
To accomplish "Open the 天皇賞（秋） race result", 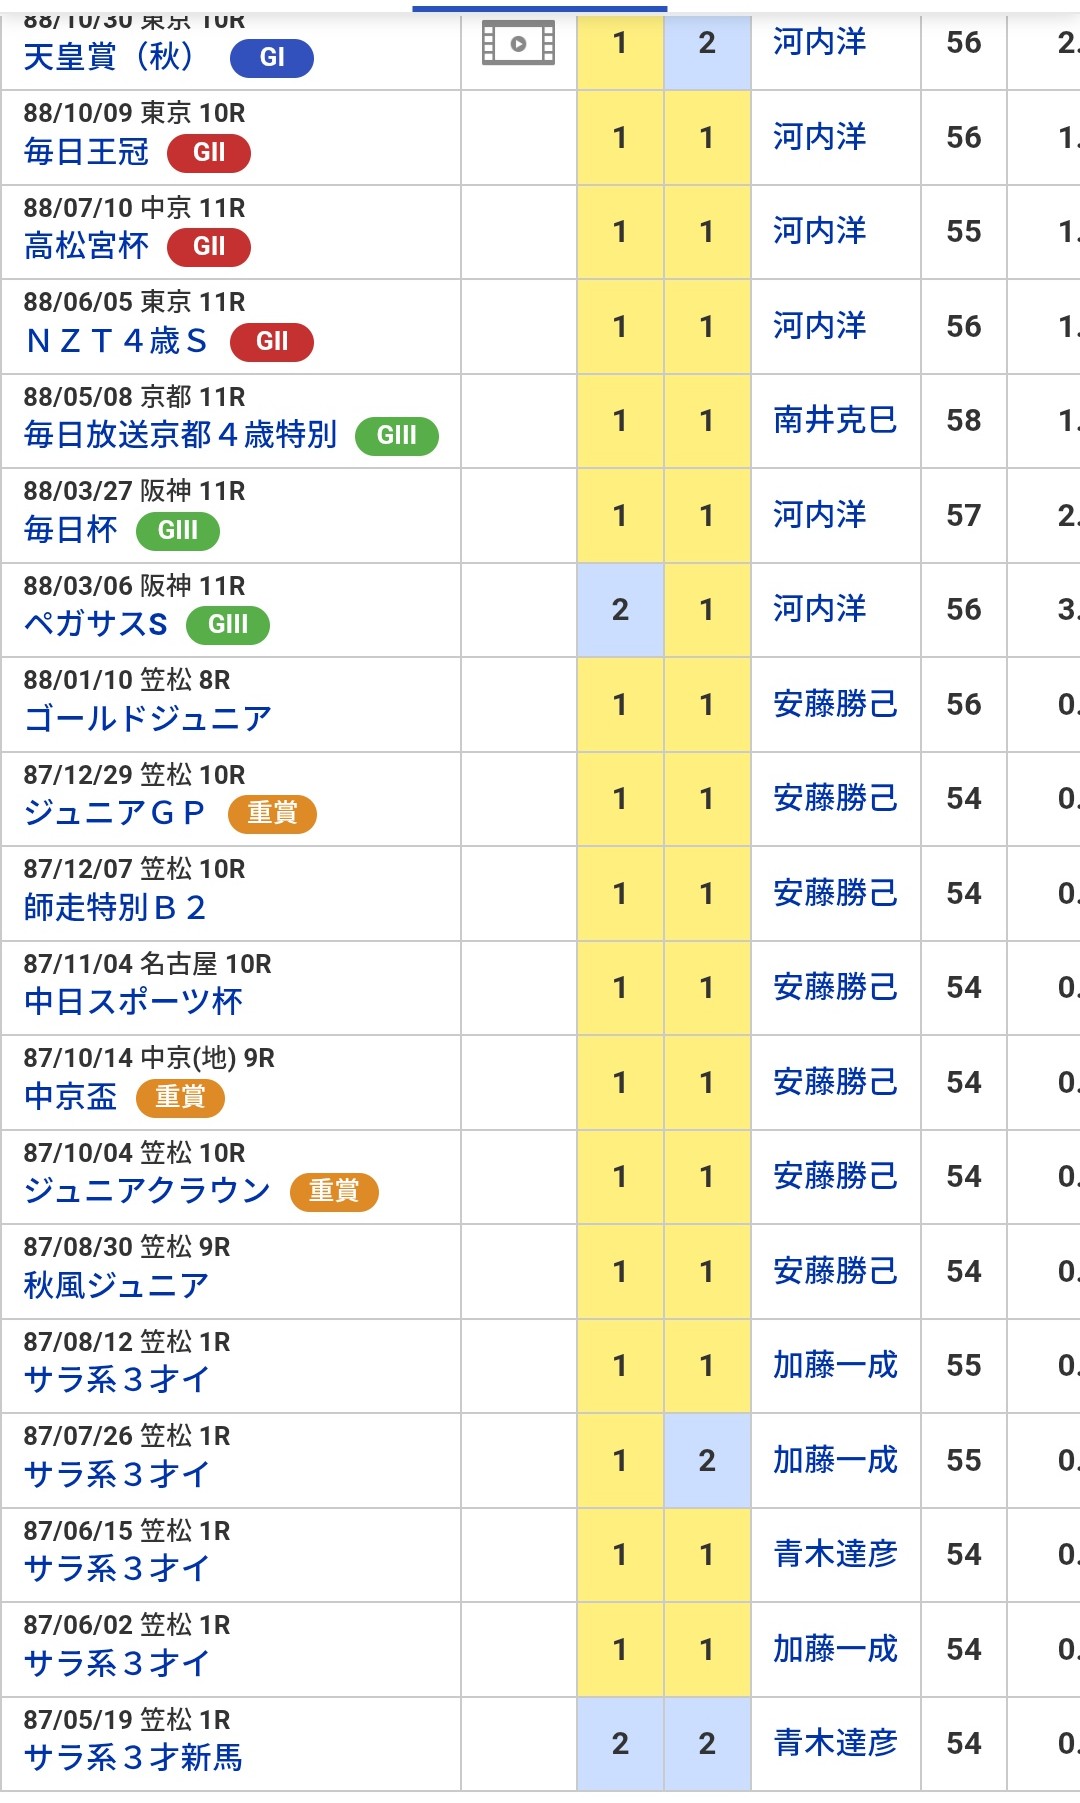I will point(108,57).
